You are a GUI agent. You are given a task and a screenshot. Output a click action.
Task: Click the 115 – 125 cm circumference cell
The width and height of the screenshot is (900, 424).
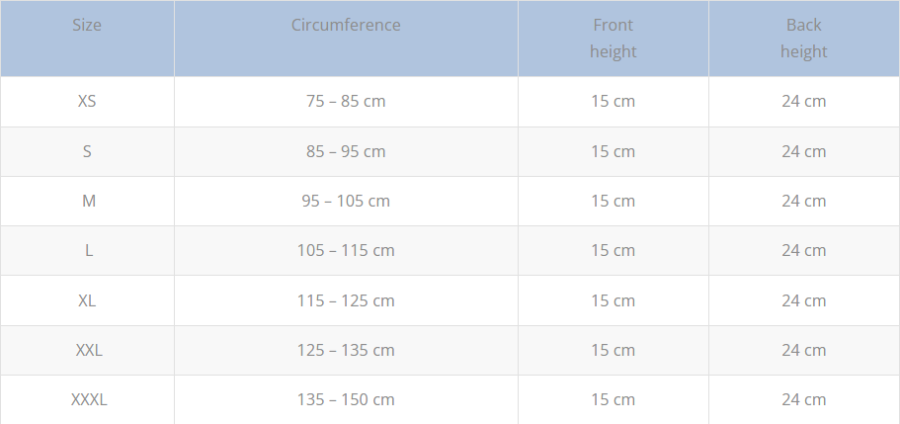pos(346,301)
